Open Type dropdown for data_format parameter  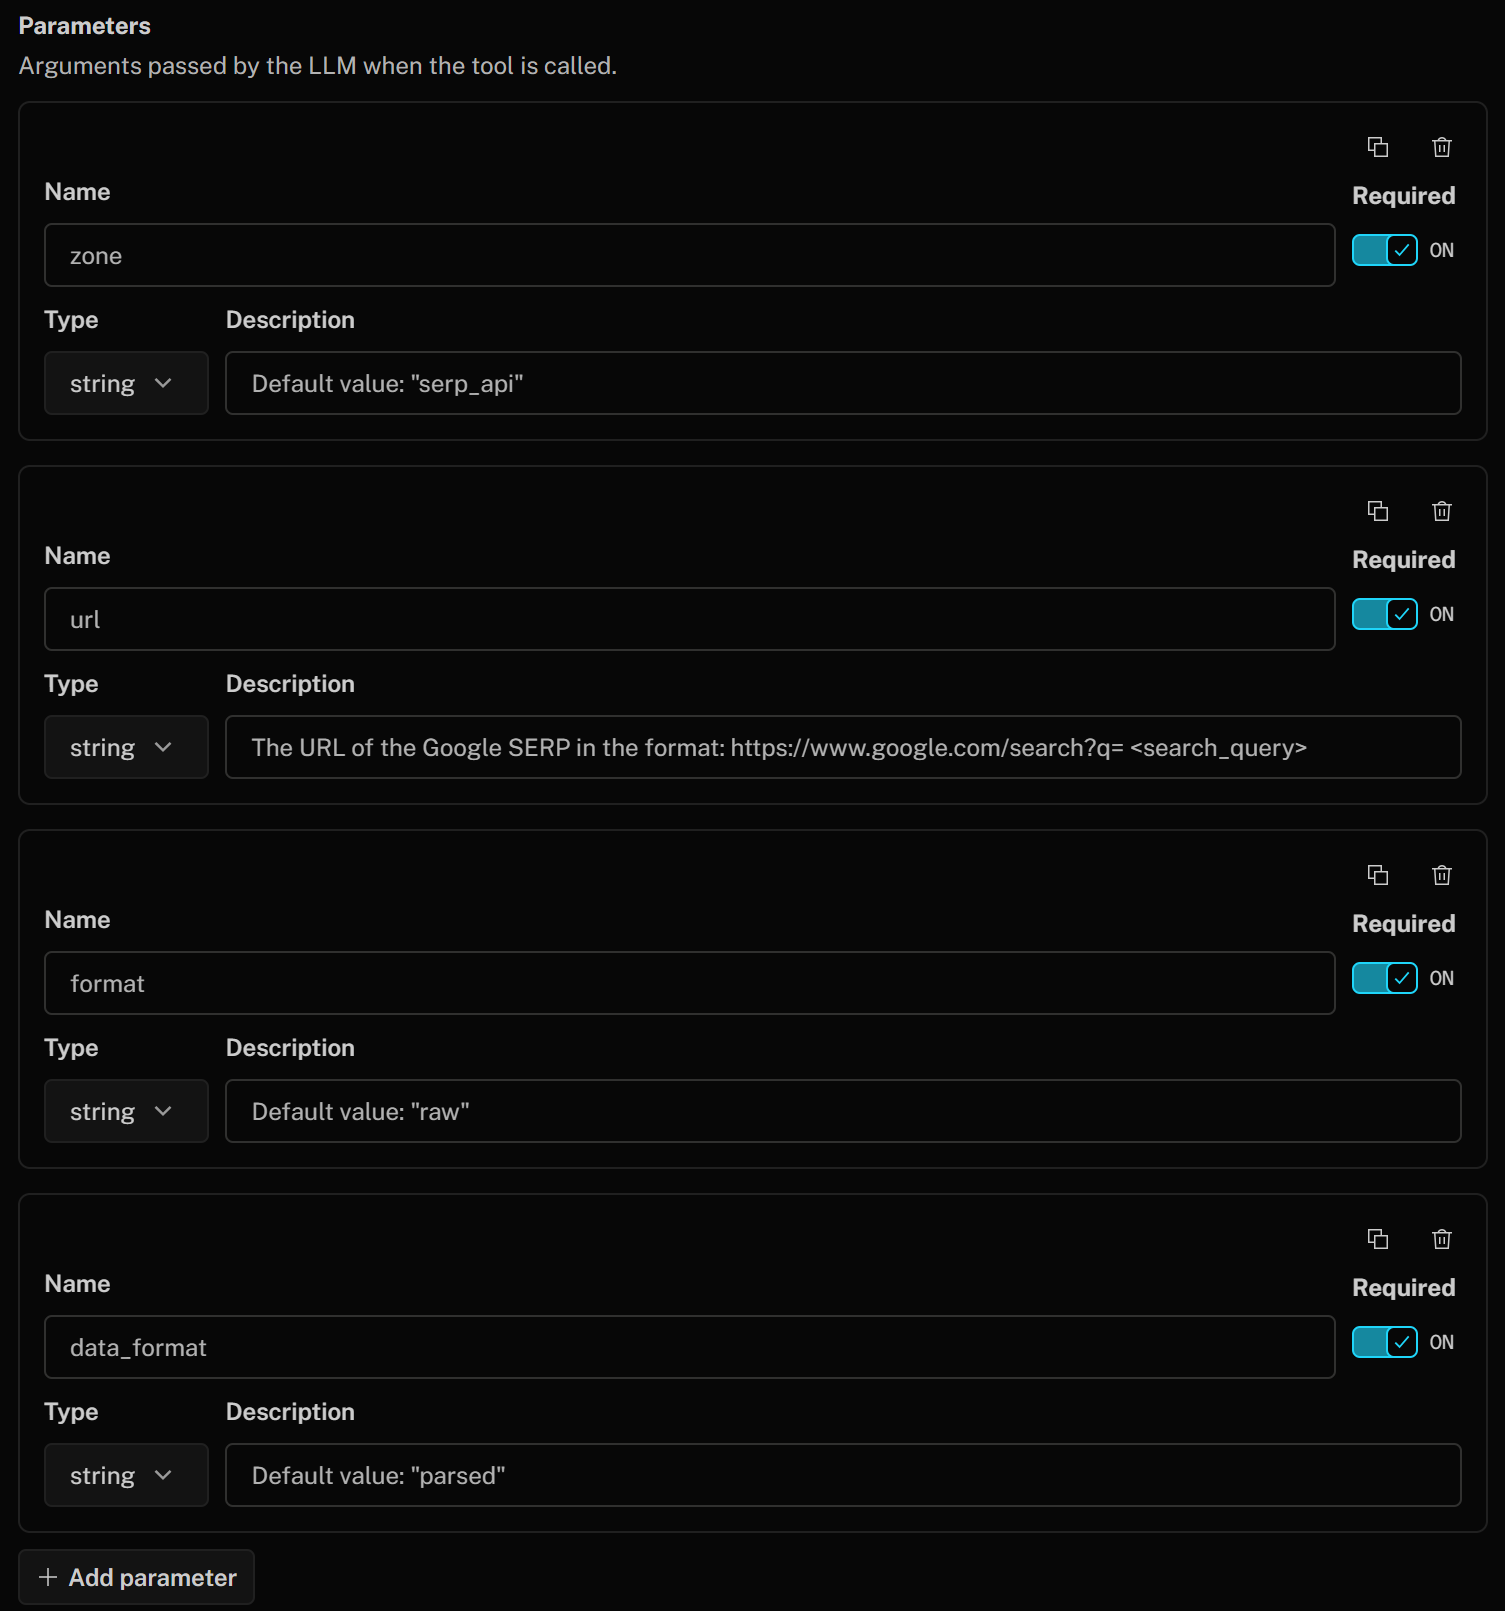(126, 1475)
